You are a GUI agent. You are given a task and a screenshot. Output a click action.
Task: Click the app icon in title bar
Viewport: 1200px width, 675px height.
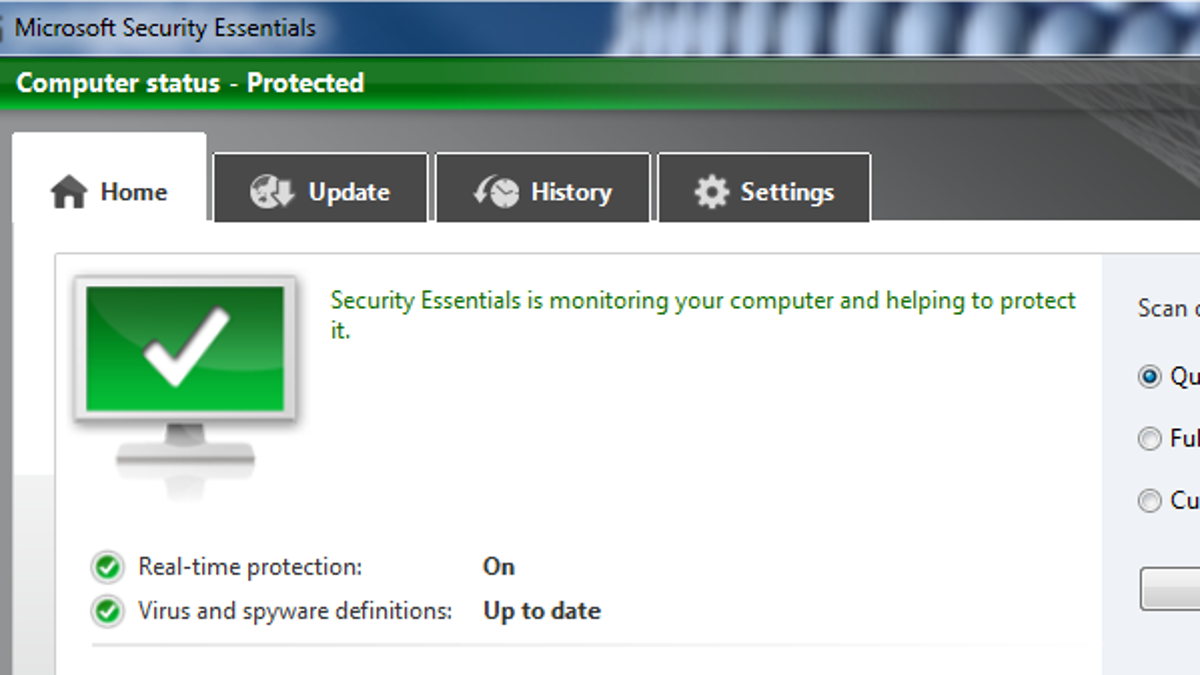4,27
